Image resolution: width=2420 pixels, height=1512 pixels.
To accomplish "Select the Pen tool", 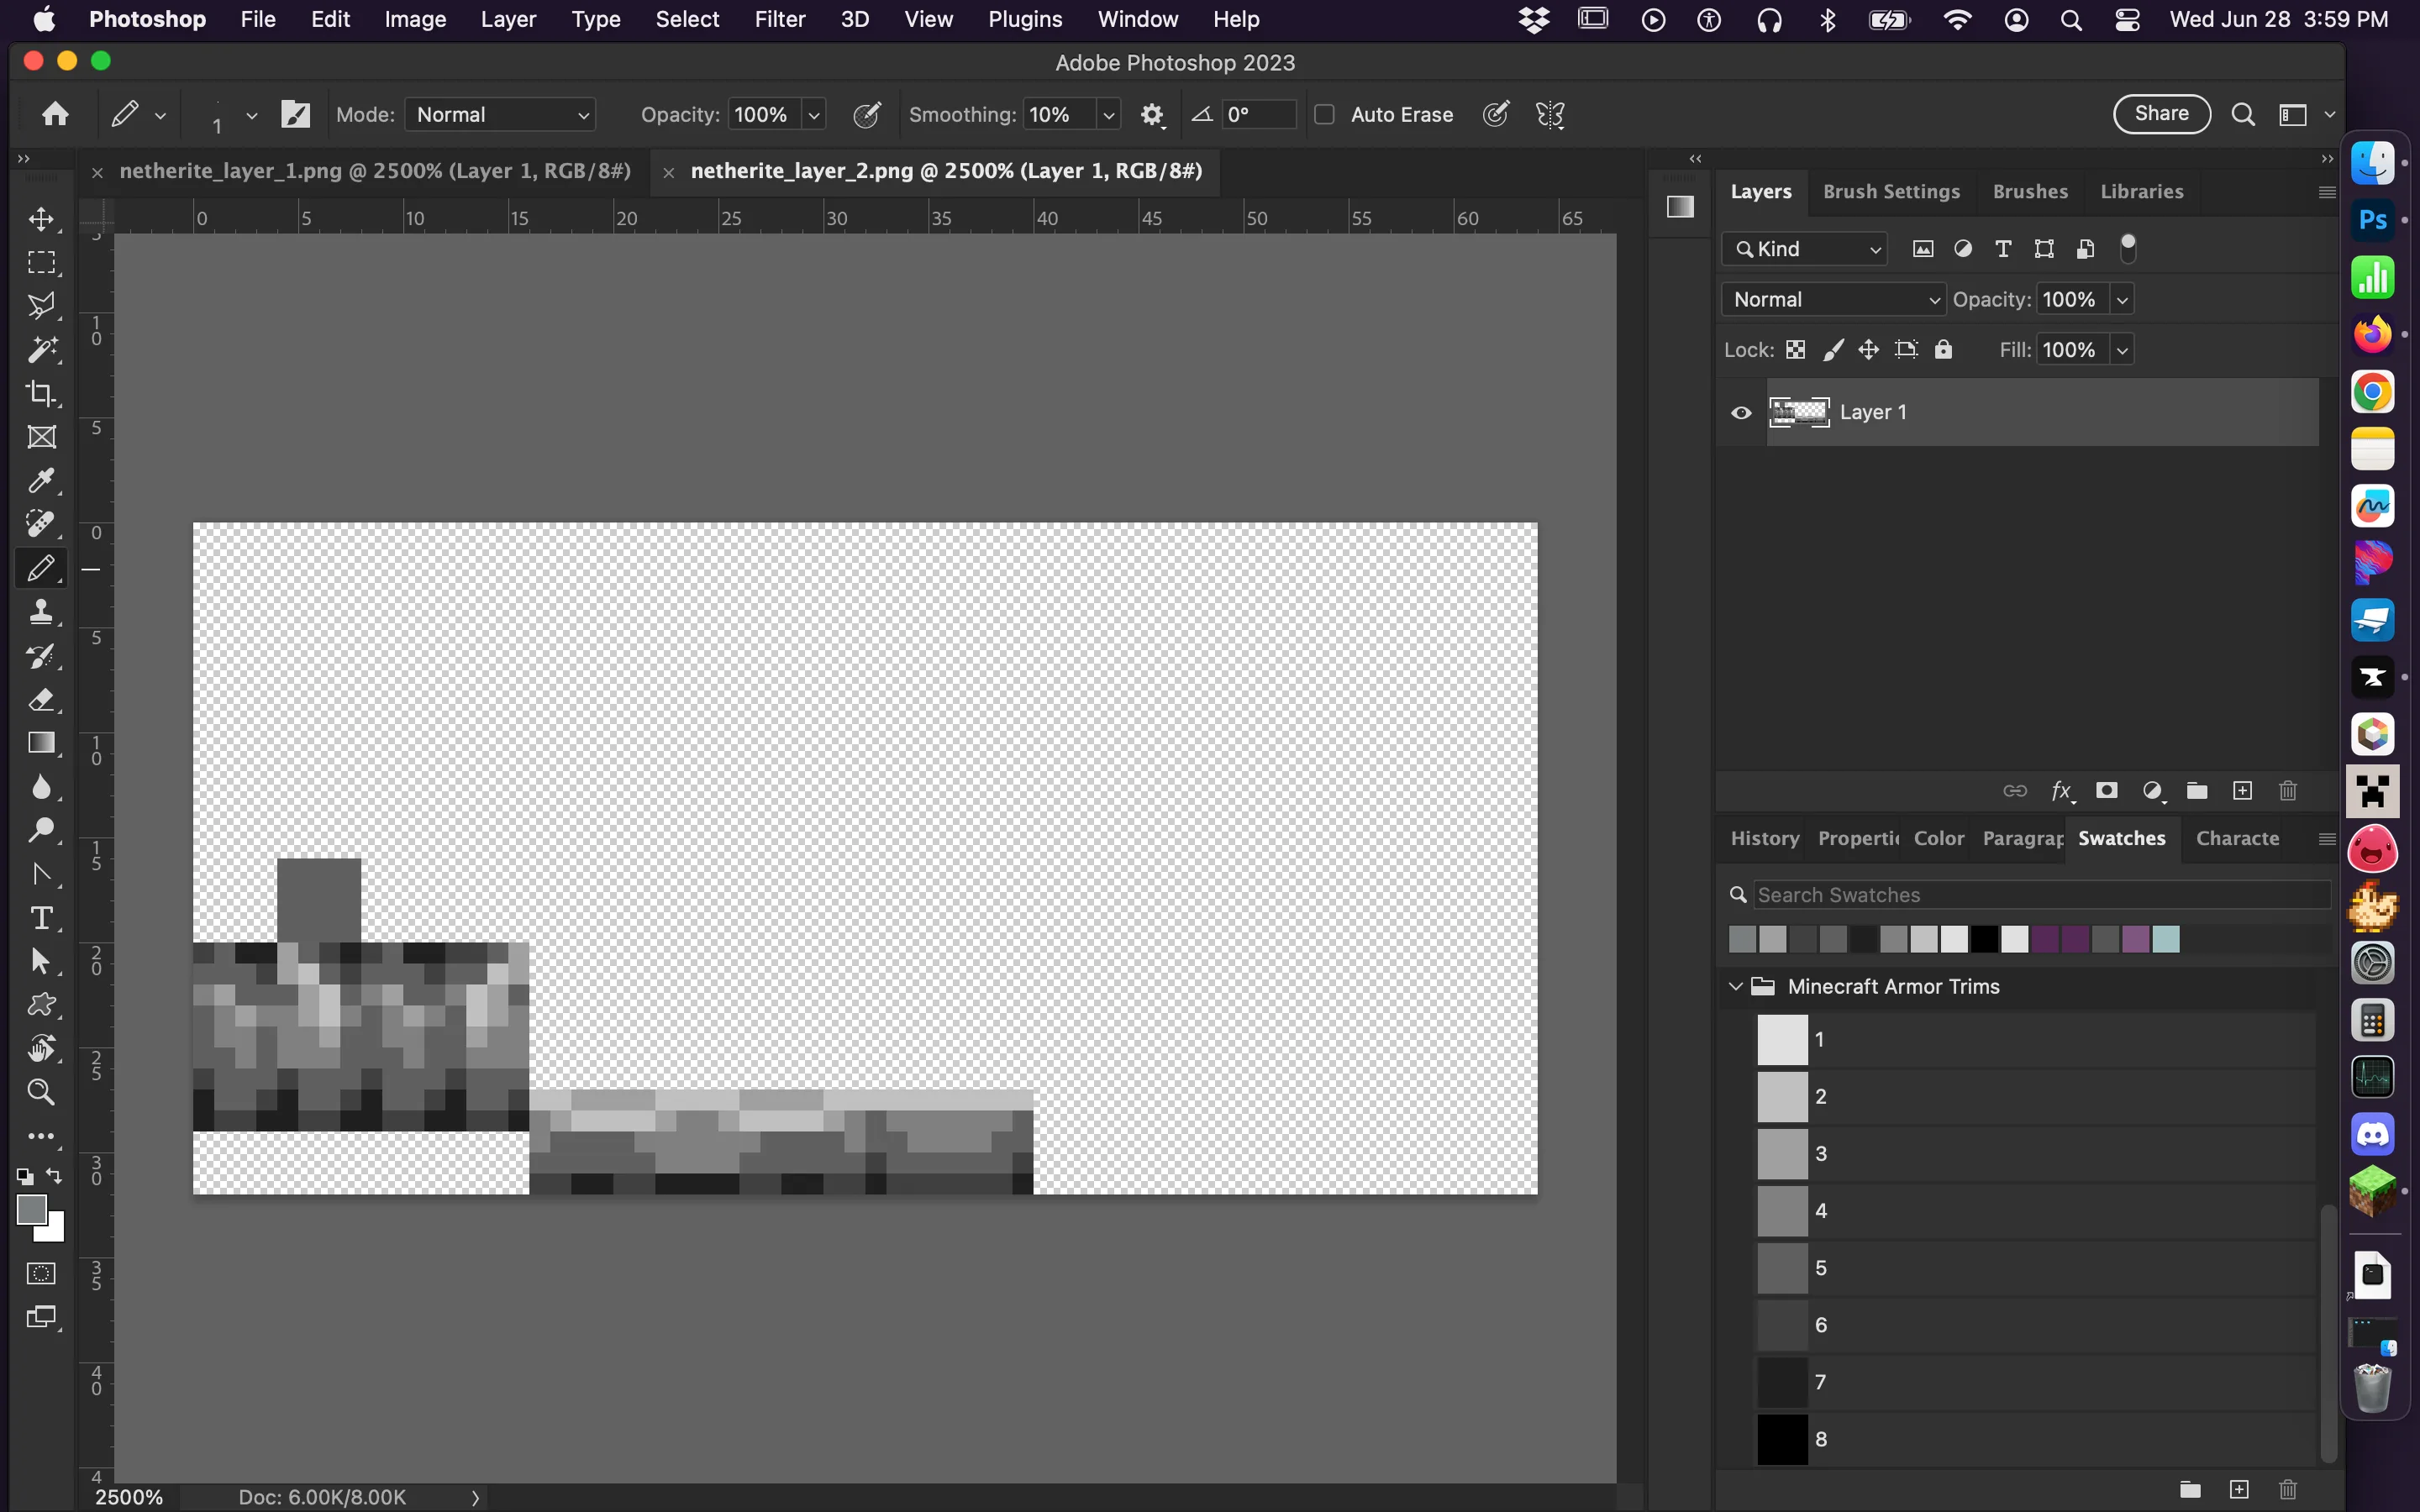I will click(41, 874).
